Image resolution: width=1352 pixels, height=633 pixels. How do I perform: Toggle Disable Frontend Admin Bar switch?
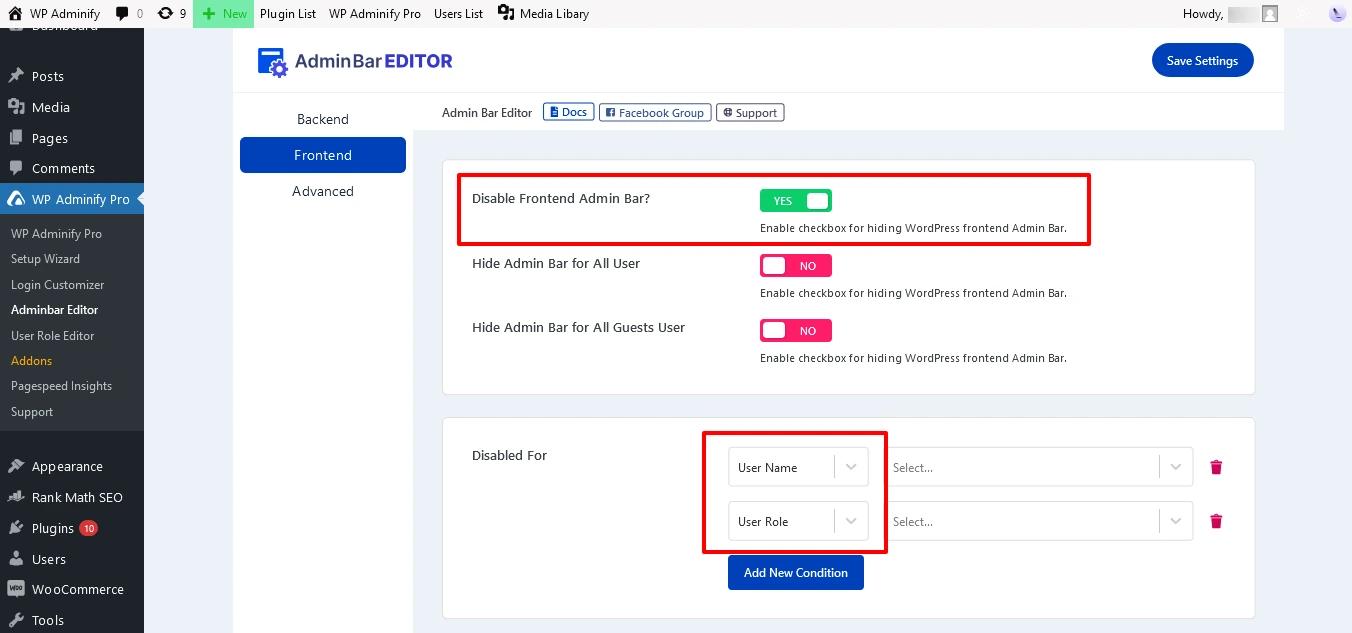coord(796,201)
